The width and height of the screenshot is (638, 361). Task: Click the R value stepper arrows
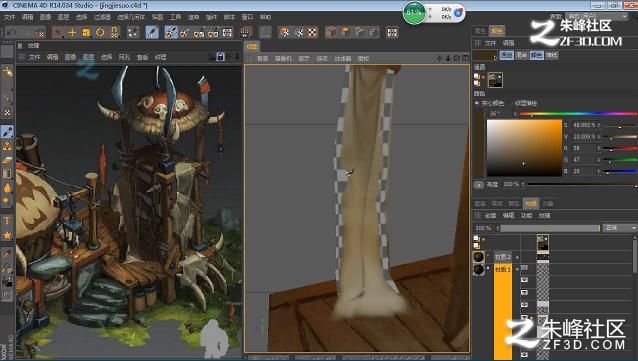(x=598, y=149)
